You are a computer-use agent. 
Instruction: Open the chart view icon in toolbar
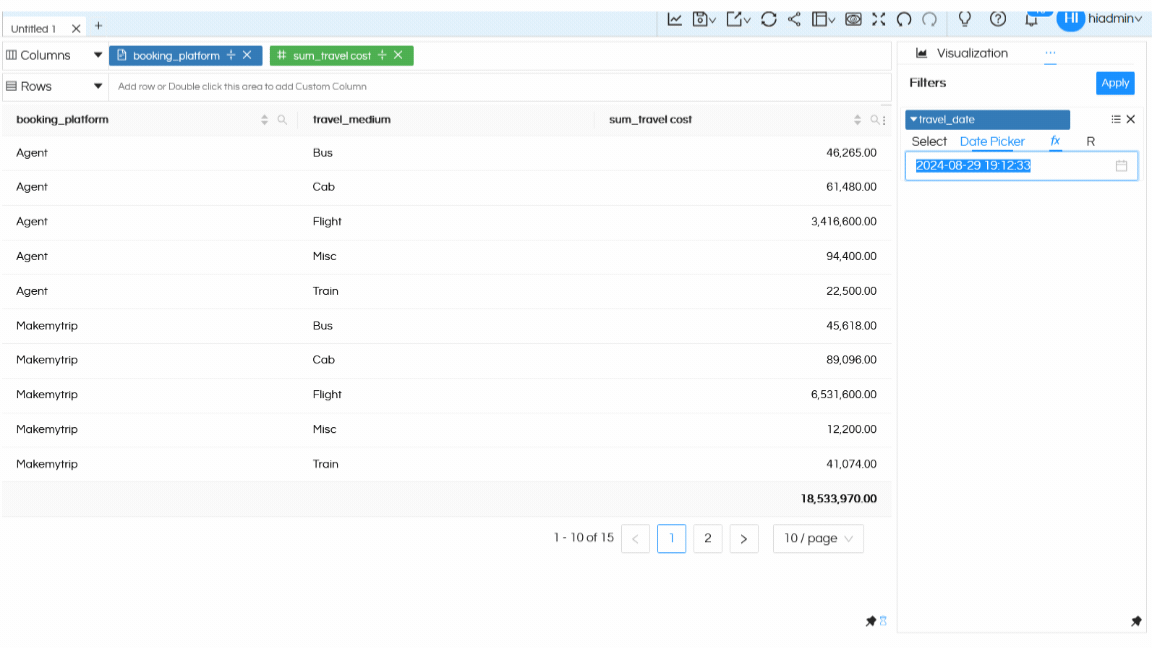674,19
